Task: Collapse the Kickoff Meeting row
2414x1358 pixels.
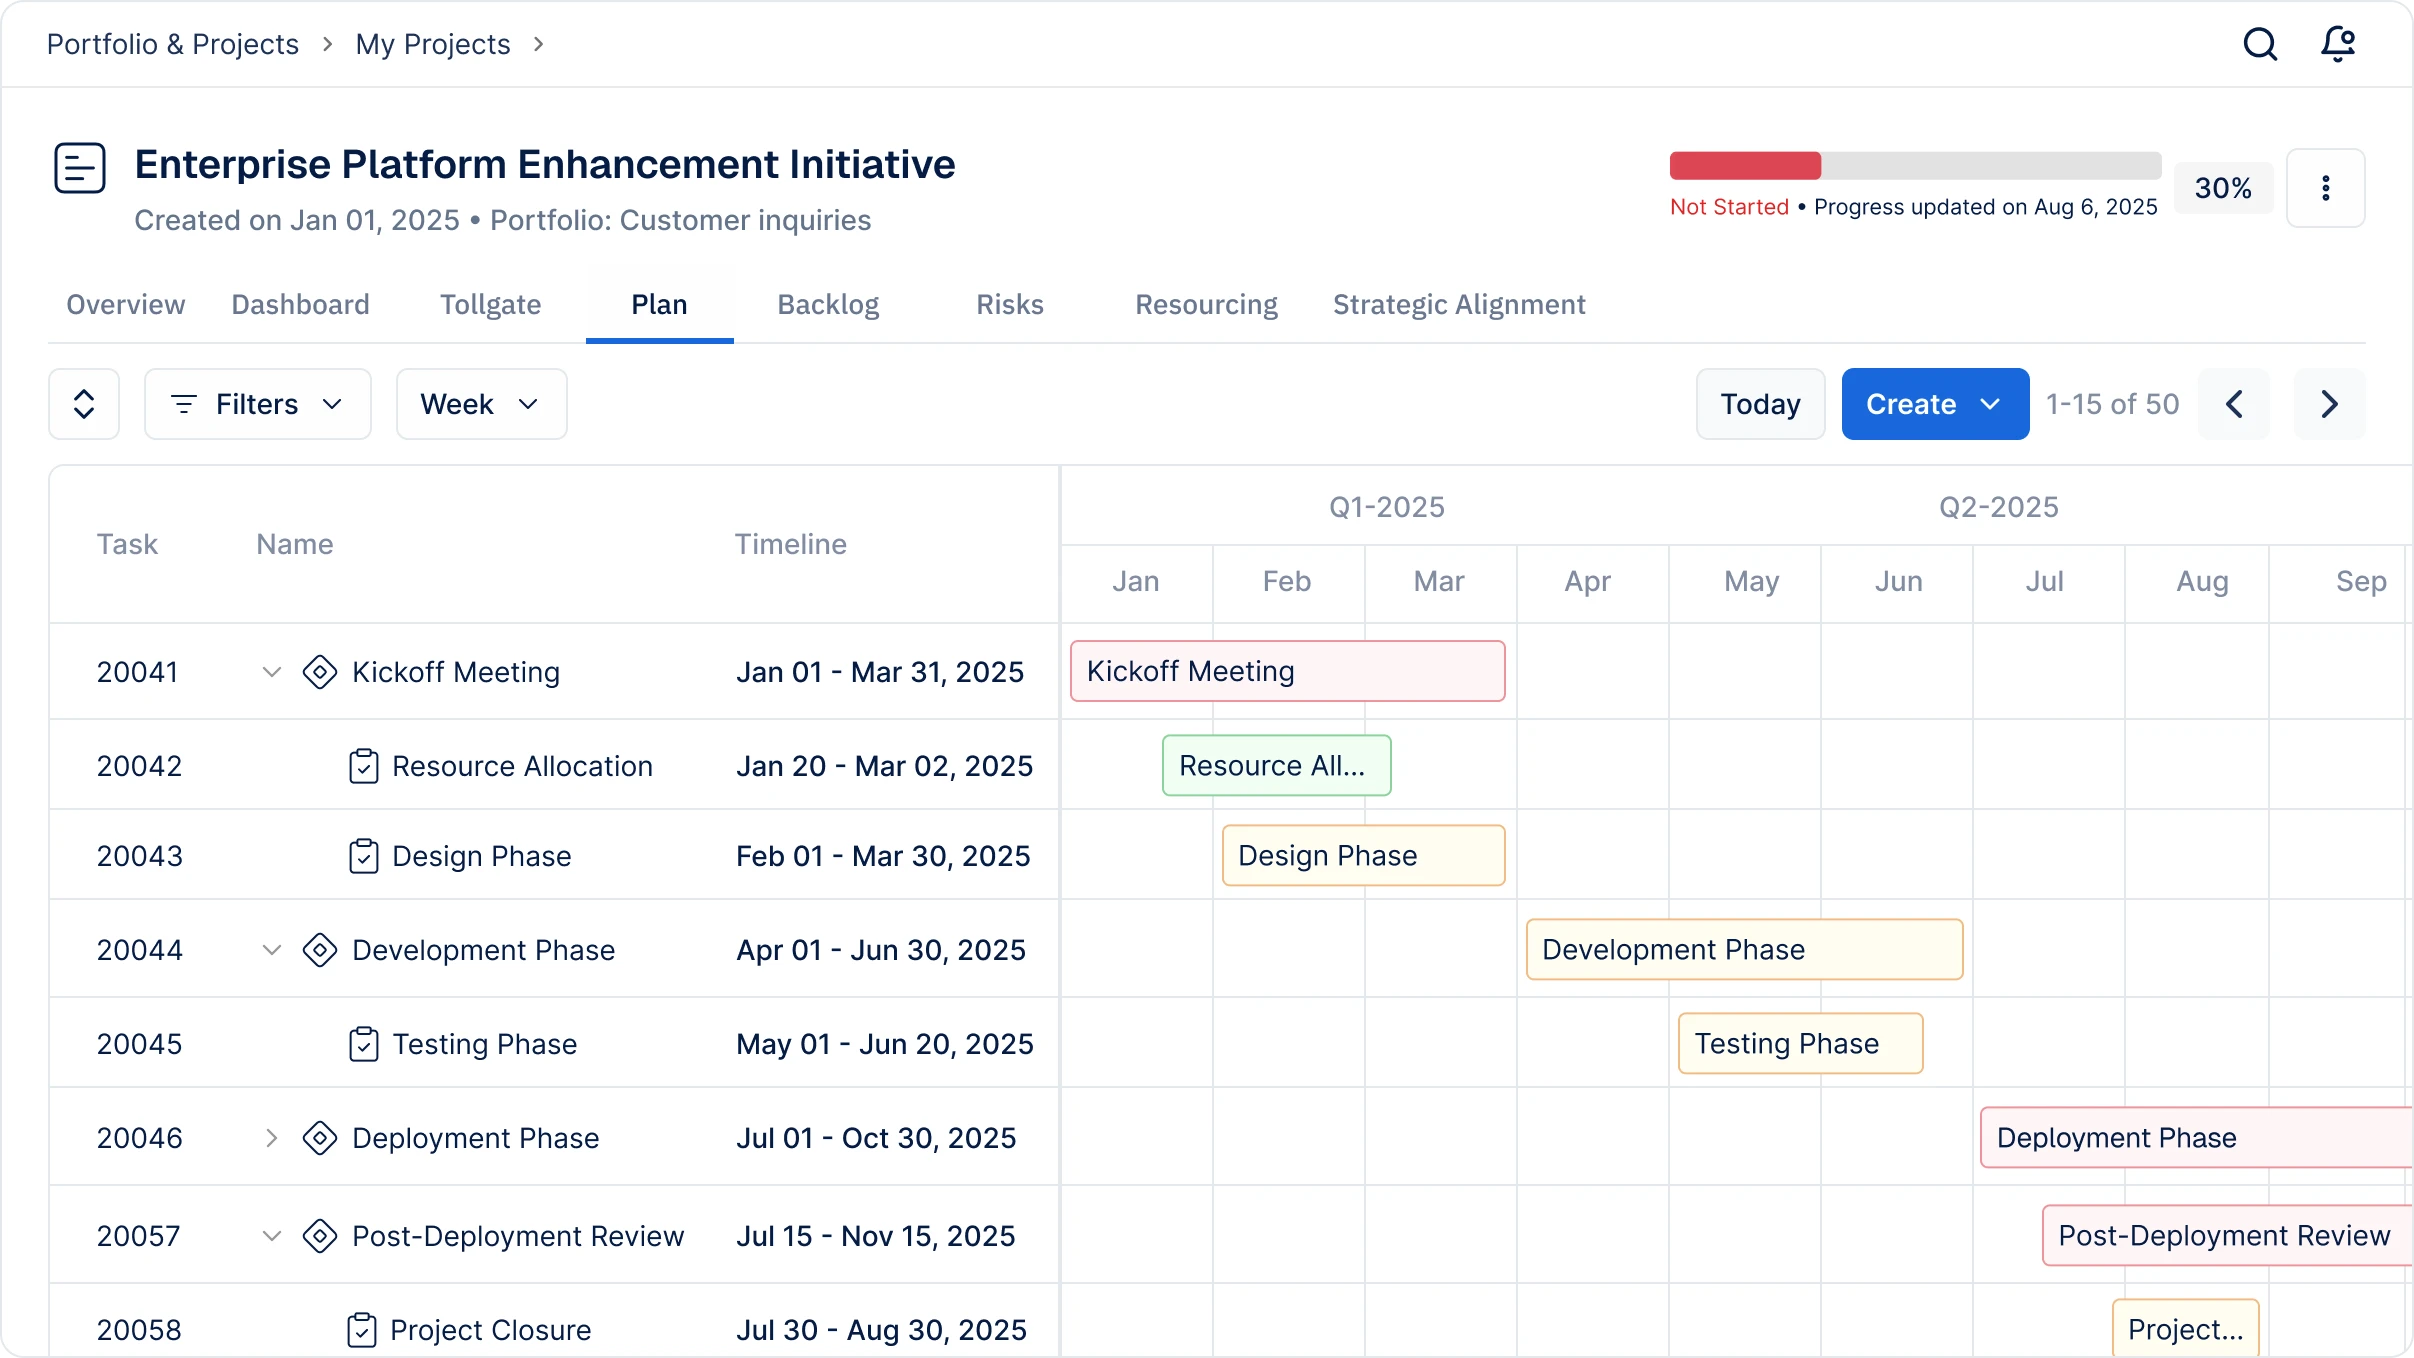Action: click(271, 672)
